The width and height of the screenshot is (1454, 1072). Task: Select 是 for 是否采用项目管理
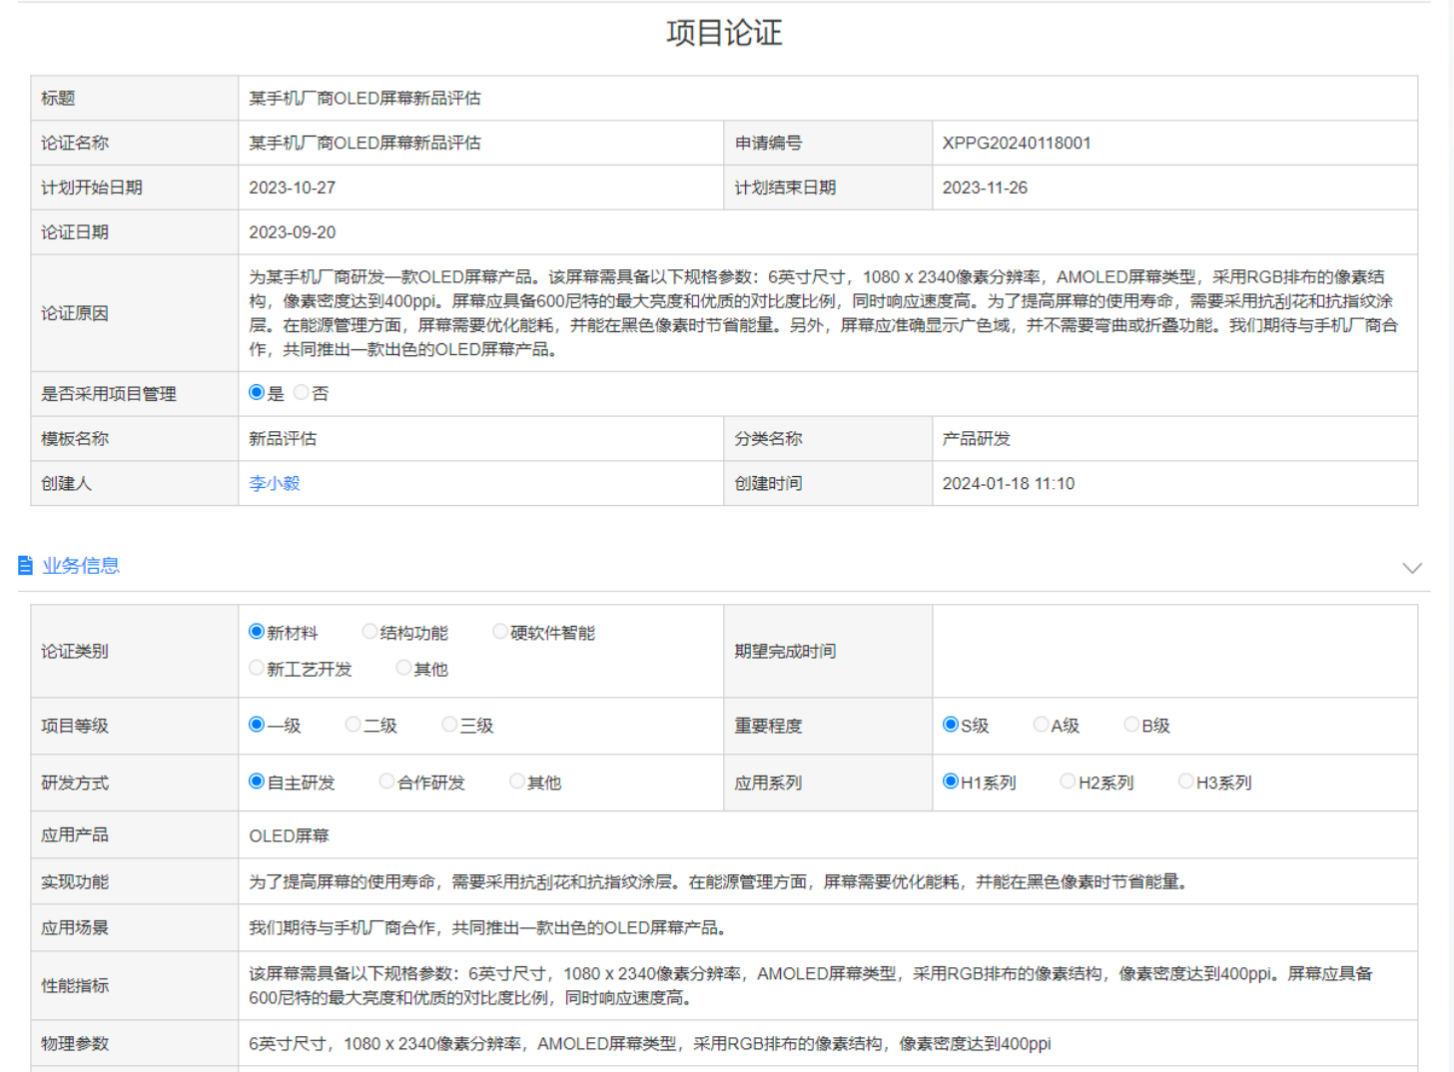[257, 393]
